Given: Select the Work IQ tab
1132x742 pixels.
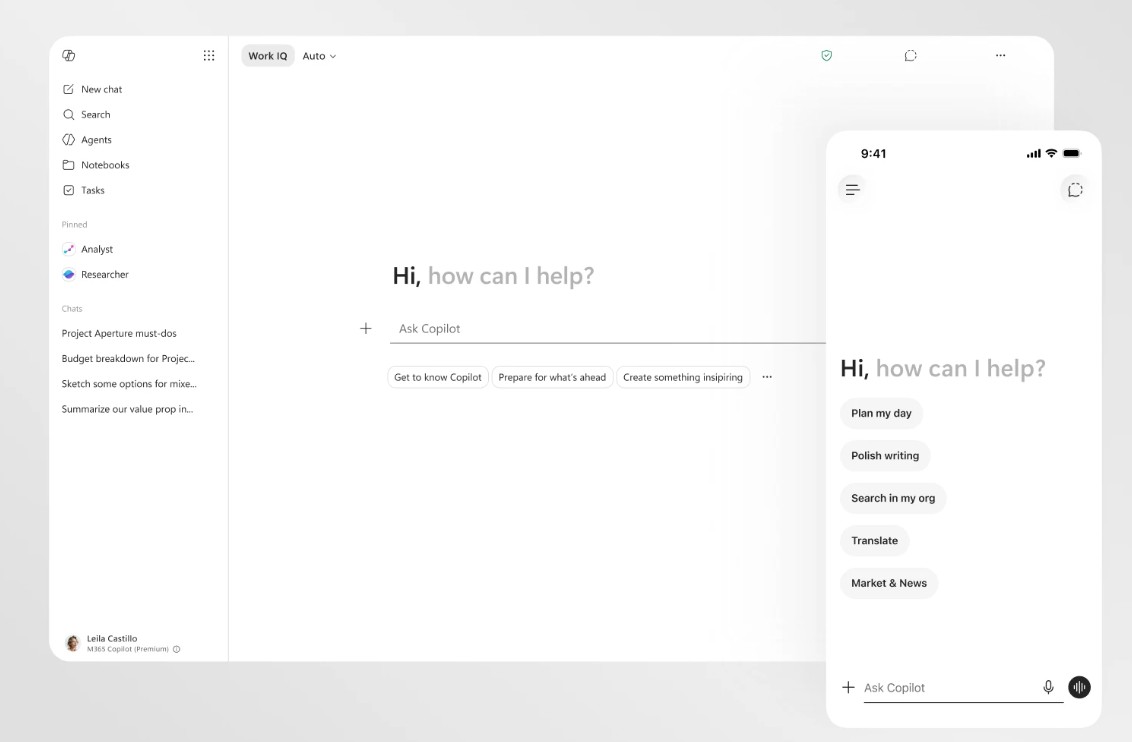Looking at the screenshot, I should 268,56.
